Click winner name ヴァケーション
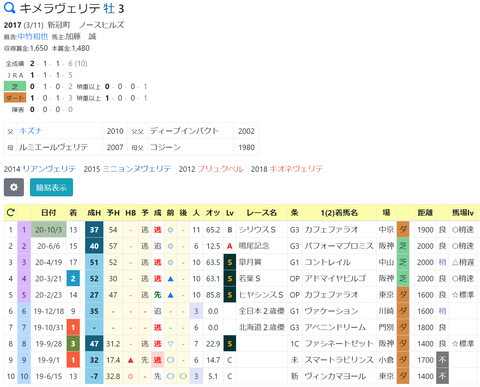 click(332, 311)
